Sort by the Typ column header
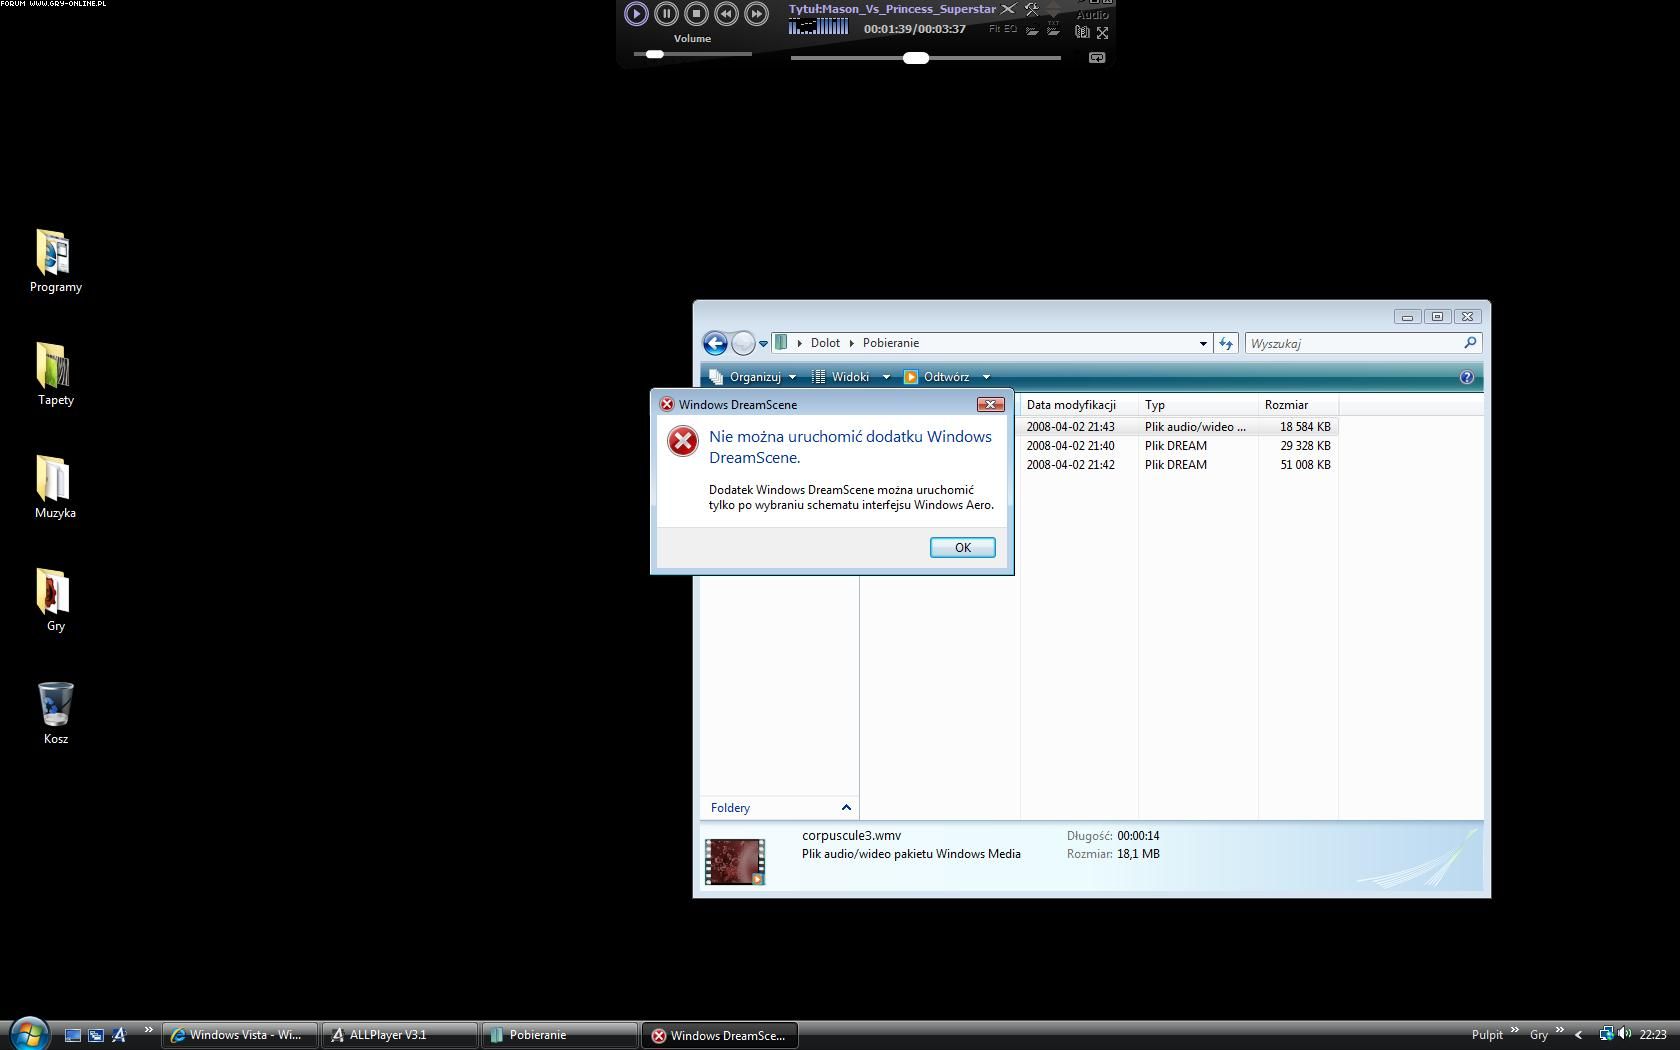The image size is (1680, 1050). (1198, 405)
